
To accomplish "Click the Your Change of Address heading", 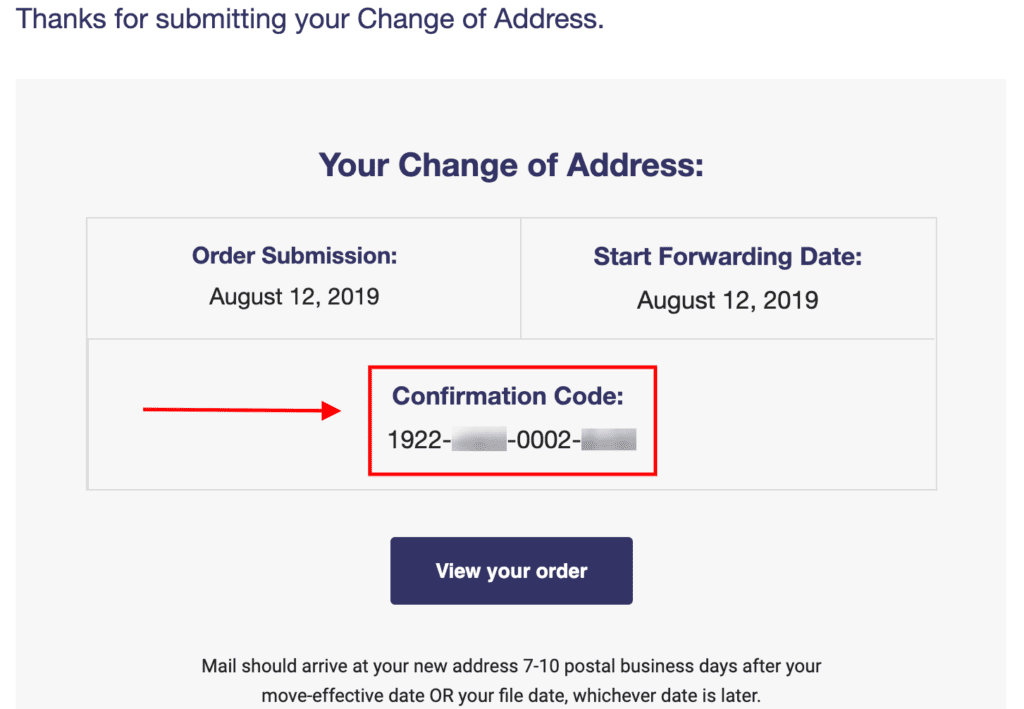I will click(x=511, y=165).
